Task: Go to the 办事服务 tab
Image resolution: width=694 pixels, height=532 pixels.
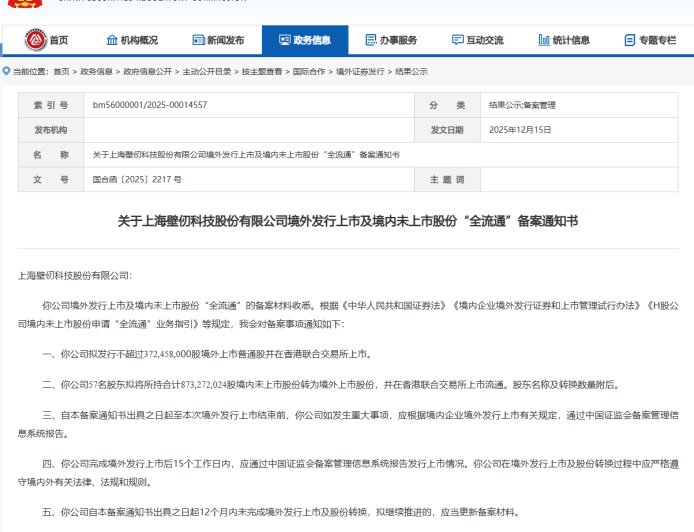Action: point(391,40)
